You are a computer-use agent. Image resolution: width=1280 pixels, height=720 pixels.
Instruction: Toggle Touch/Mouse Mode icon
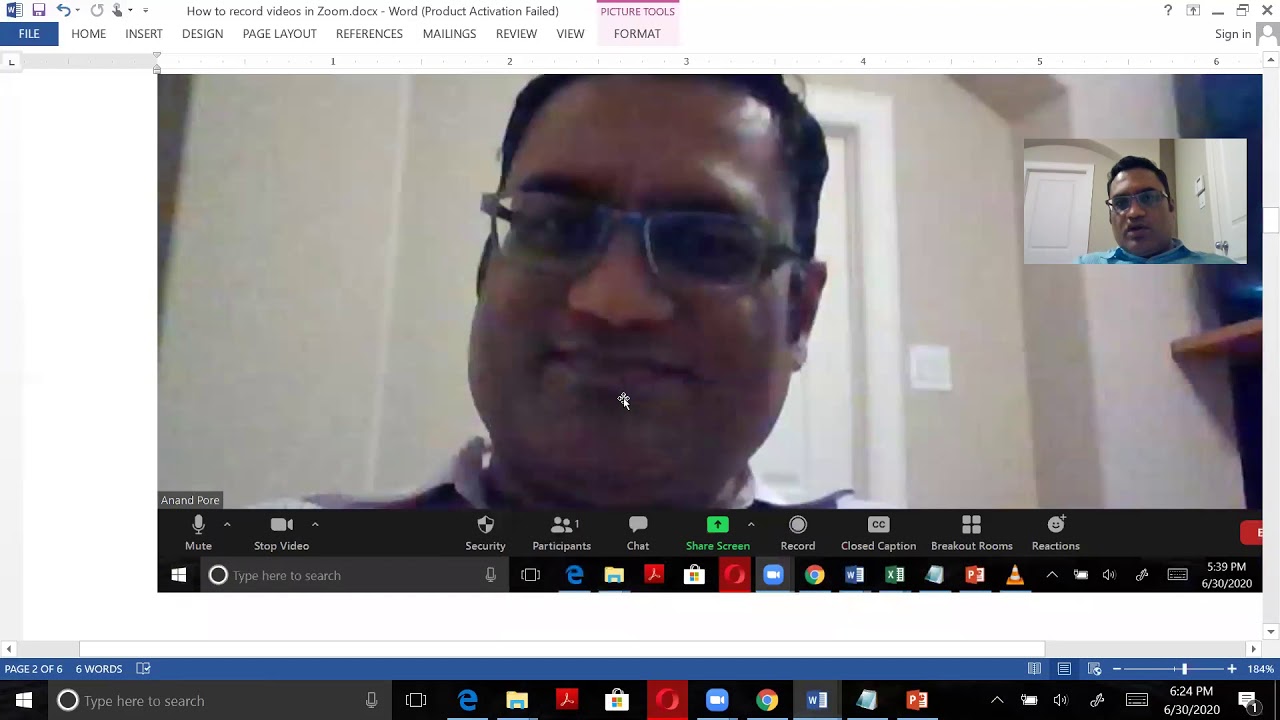pyautogui.click(x=117, y=11)
